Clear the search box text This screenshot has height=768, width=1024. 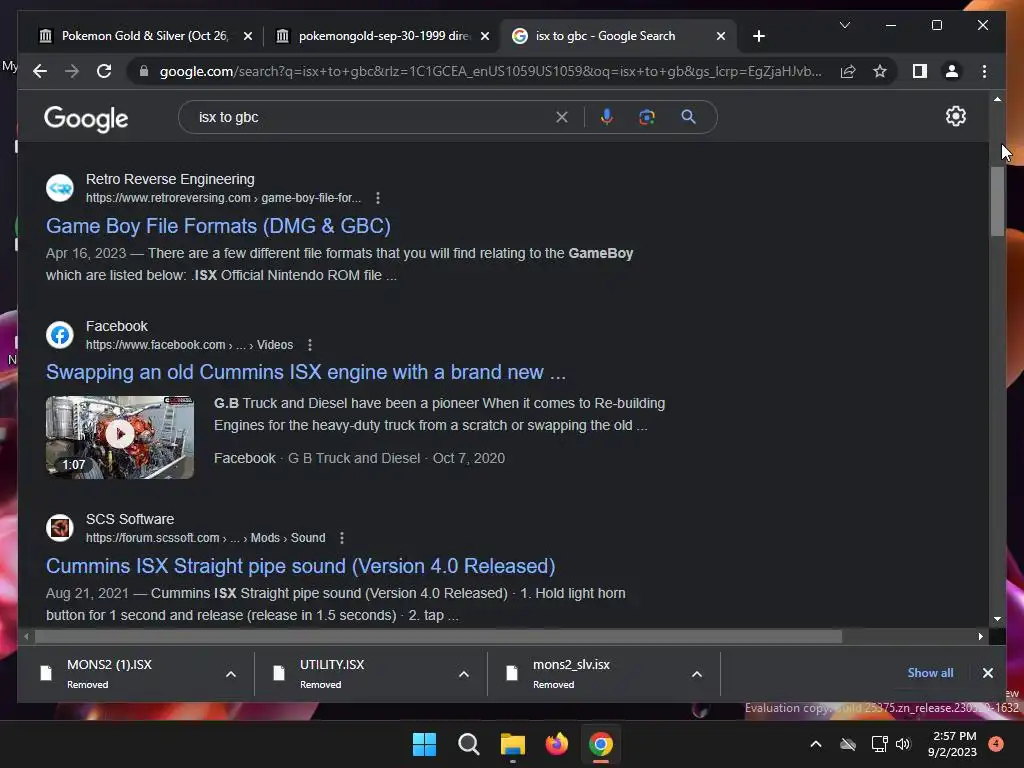562,117
